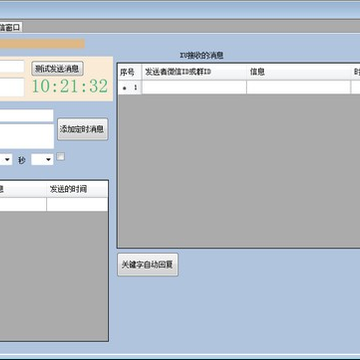
Task: Select row 1 header in received messages table
Action: (x=130, y=88)
